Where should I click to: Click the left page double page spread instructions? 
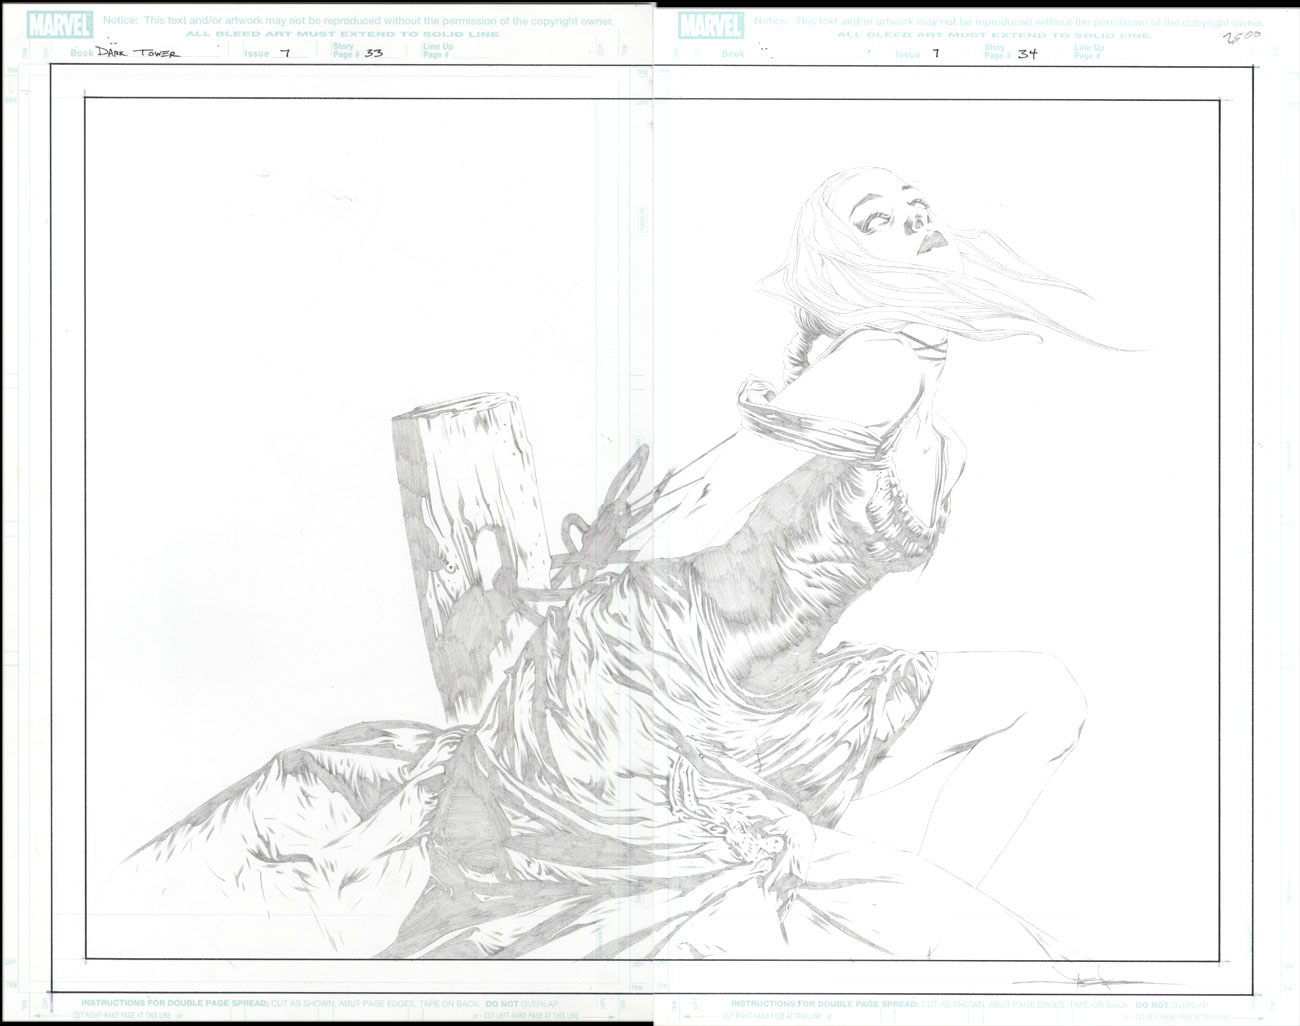(320, 1002)
